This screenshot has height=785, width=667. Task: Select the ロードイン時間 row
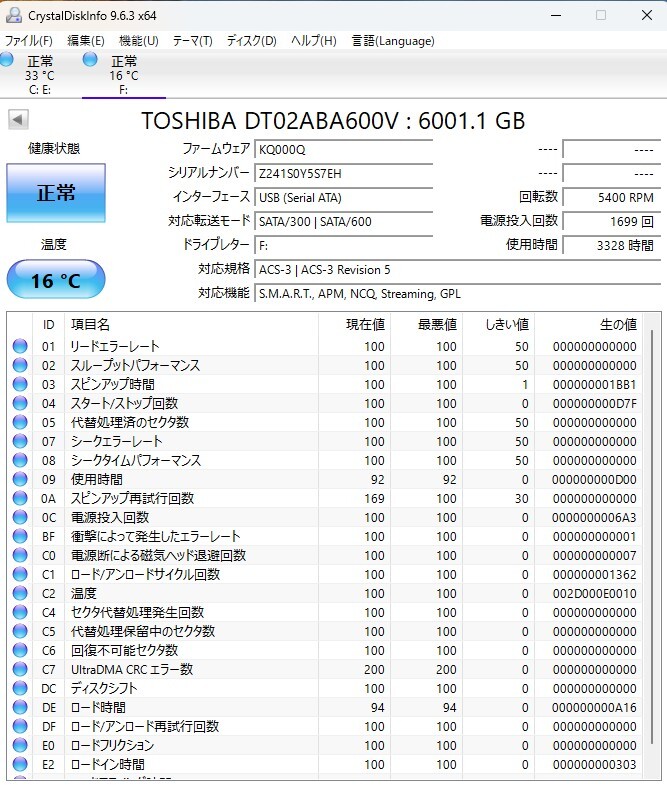[325, 765]
